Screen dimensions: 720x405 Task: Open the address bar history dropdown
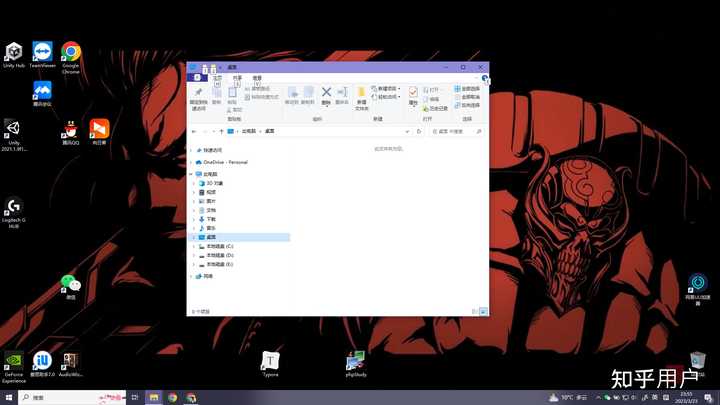coord(407,131)
